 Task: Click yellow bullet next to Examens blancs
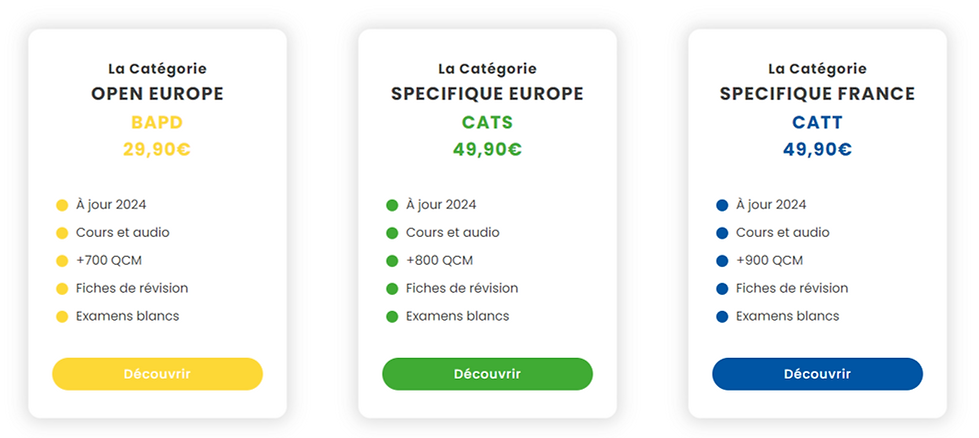point(62,317)
